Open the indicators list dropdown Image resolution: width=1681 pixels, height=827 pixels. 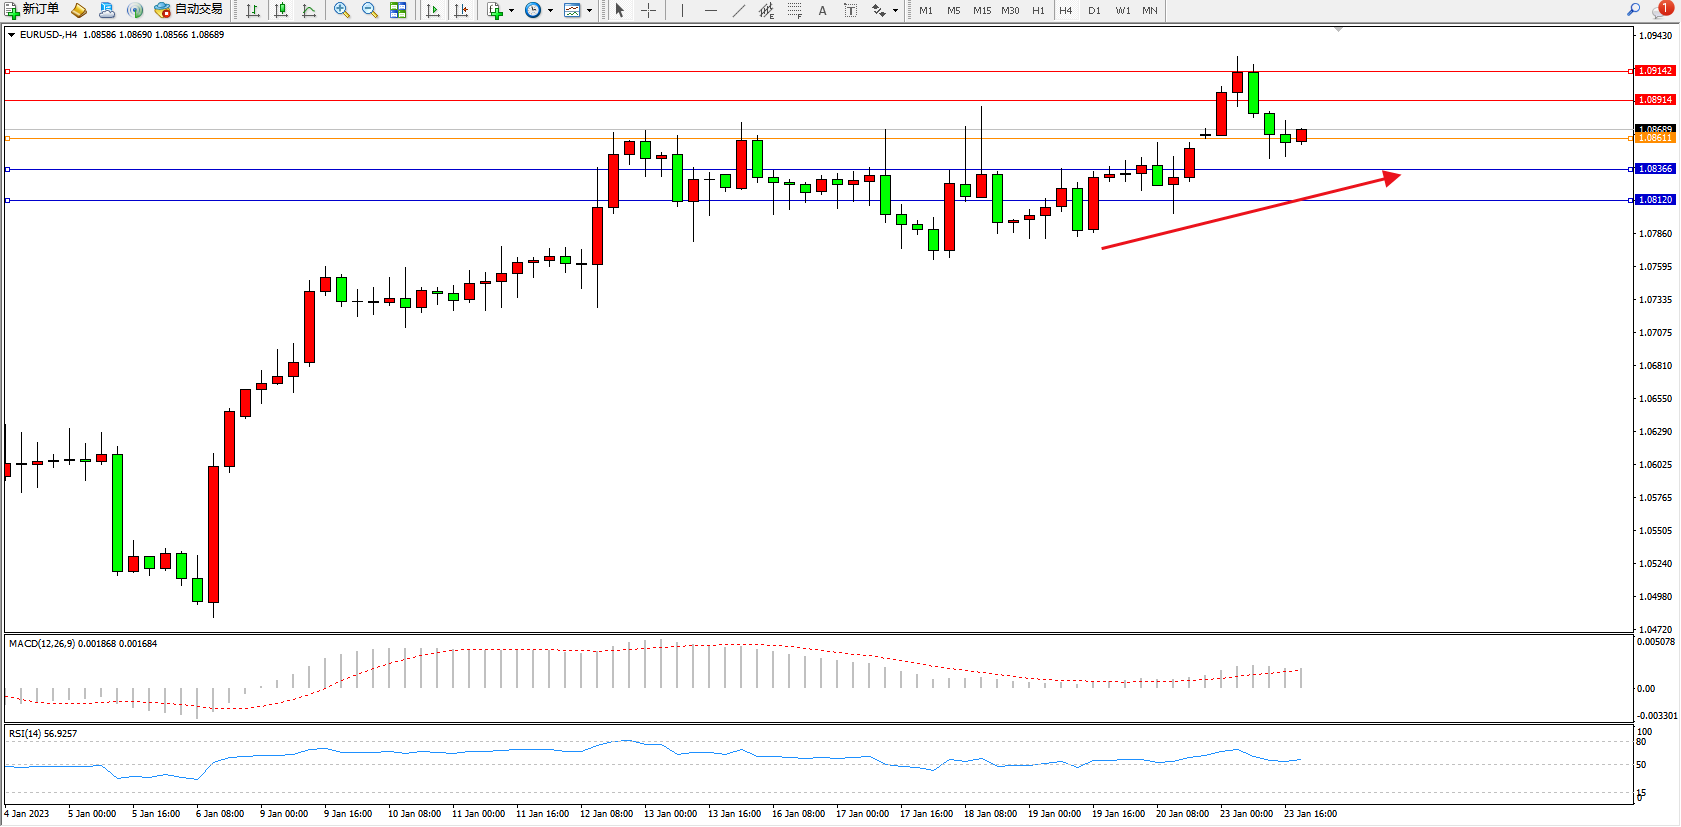point(511,10)
